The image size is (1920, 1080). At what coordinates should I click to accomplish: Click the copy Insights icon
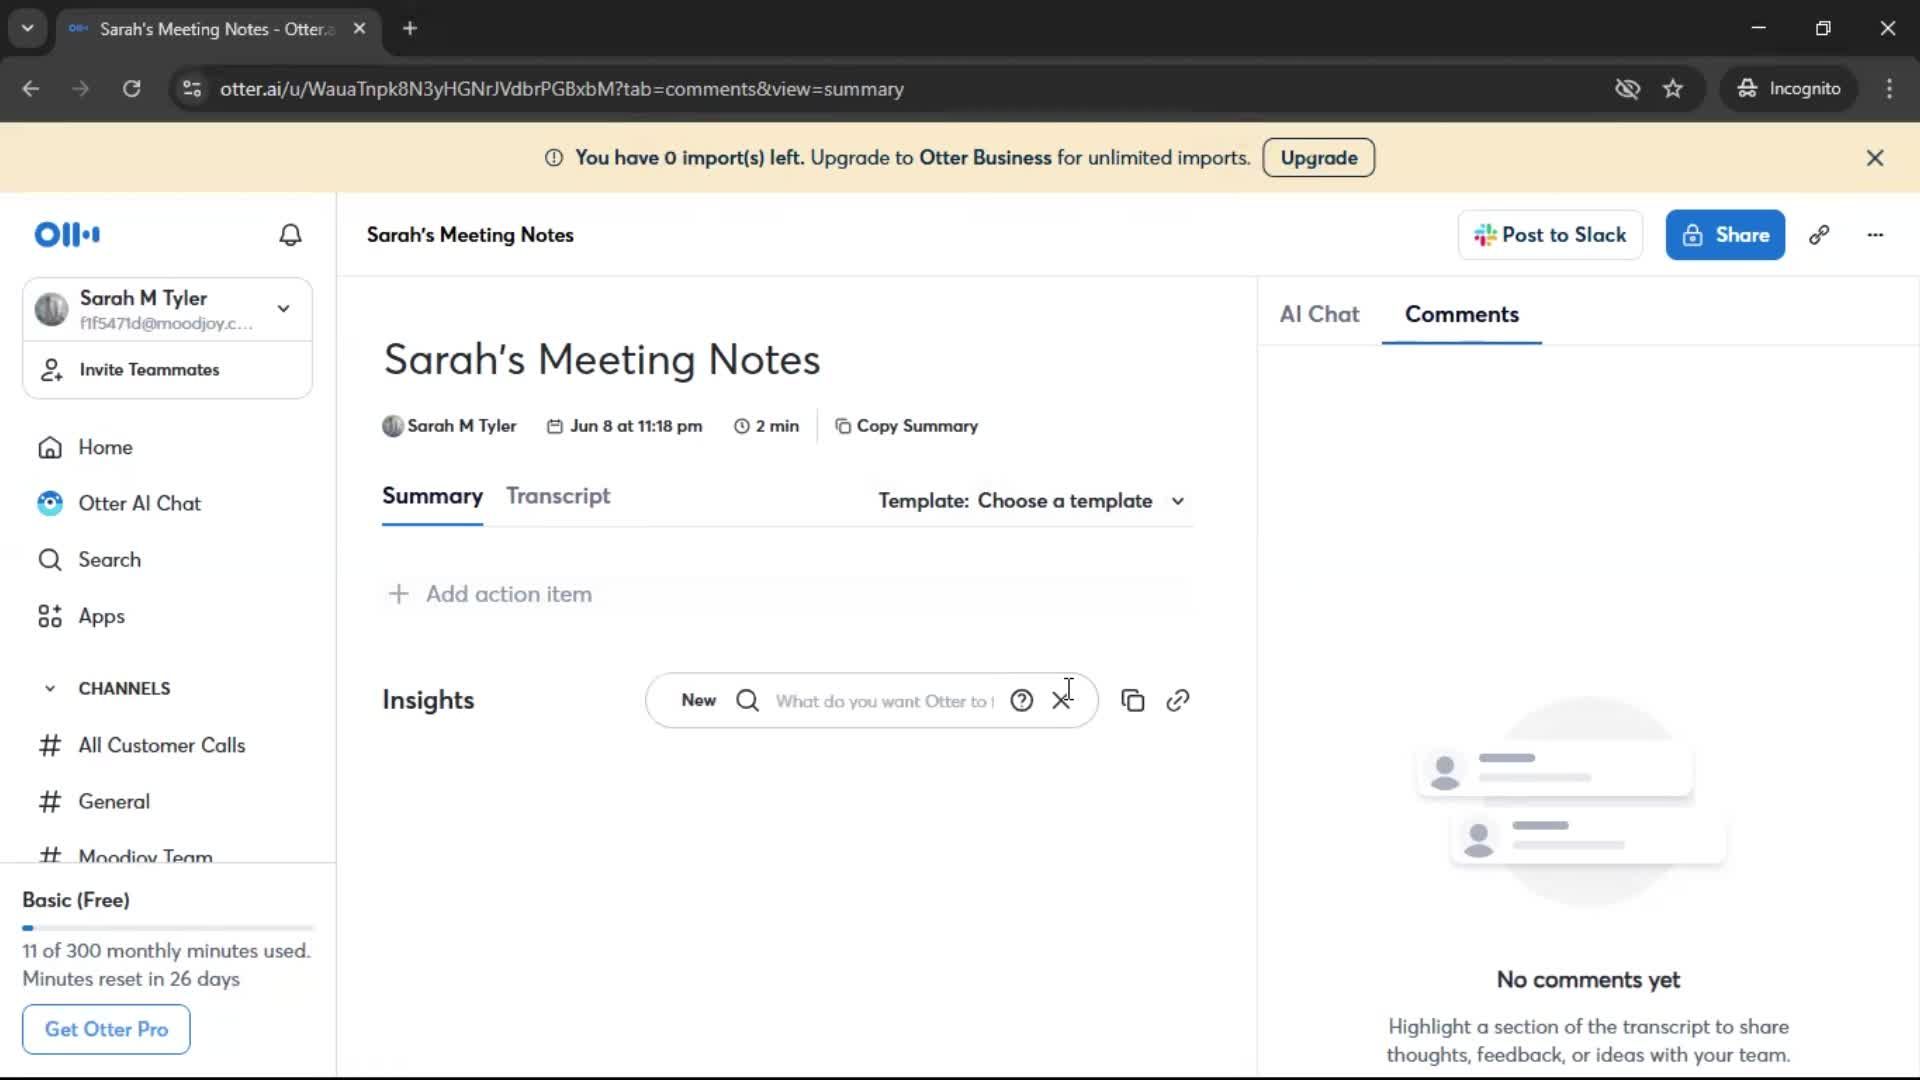(1132, 701)
